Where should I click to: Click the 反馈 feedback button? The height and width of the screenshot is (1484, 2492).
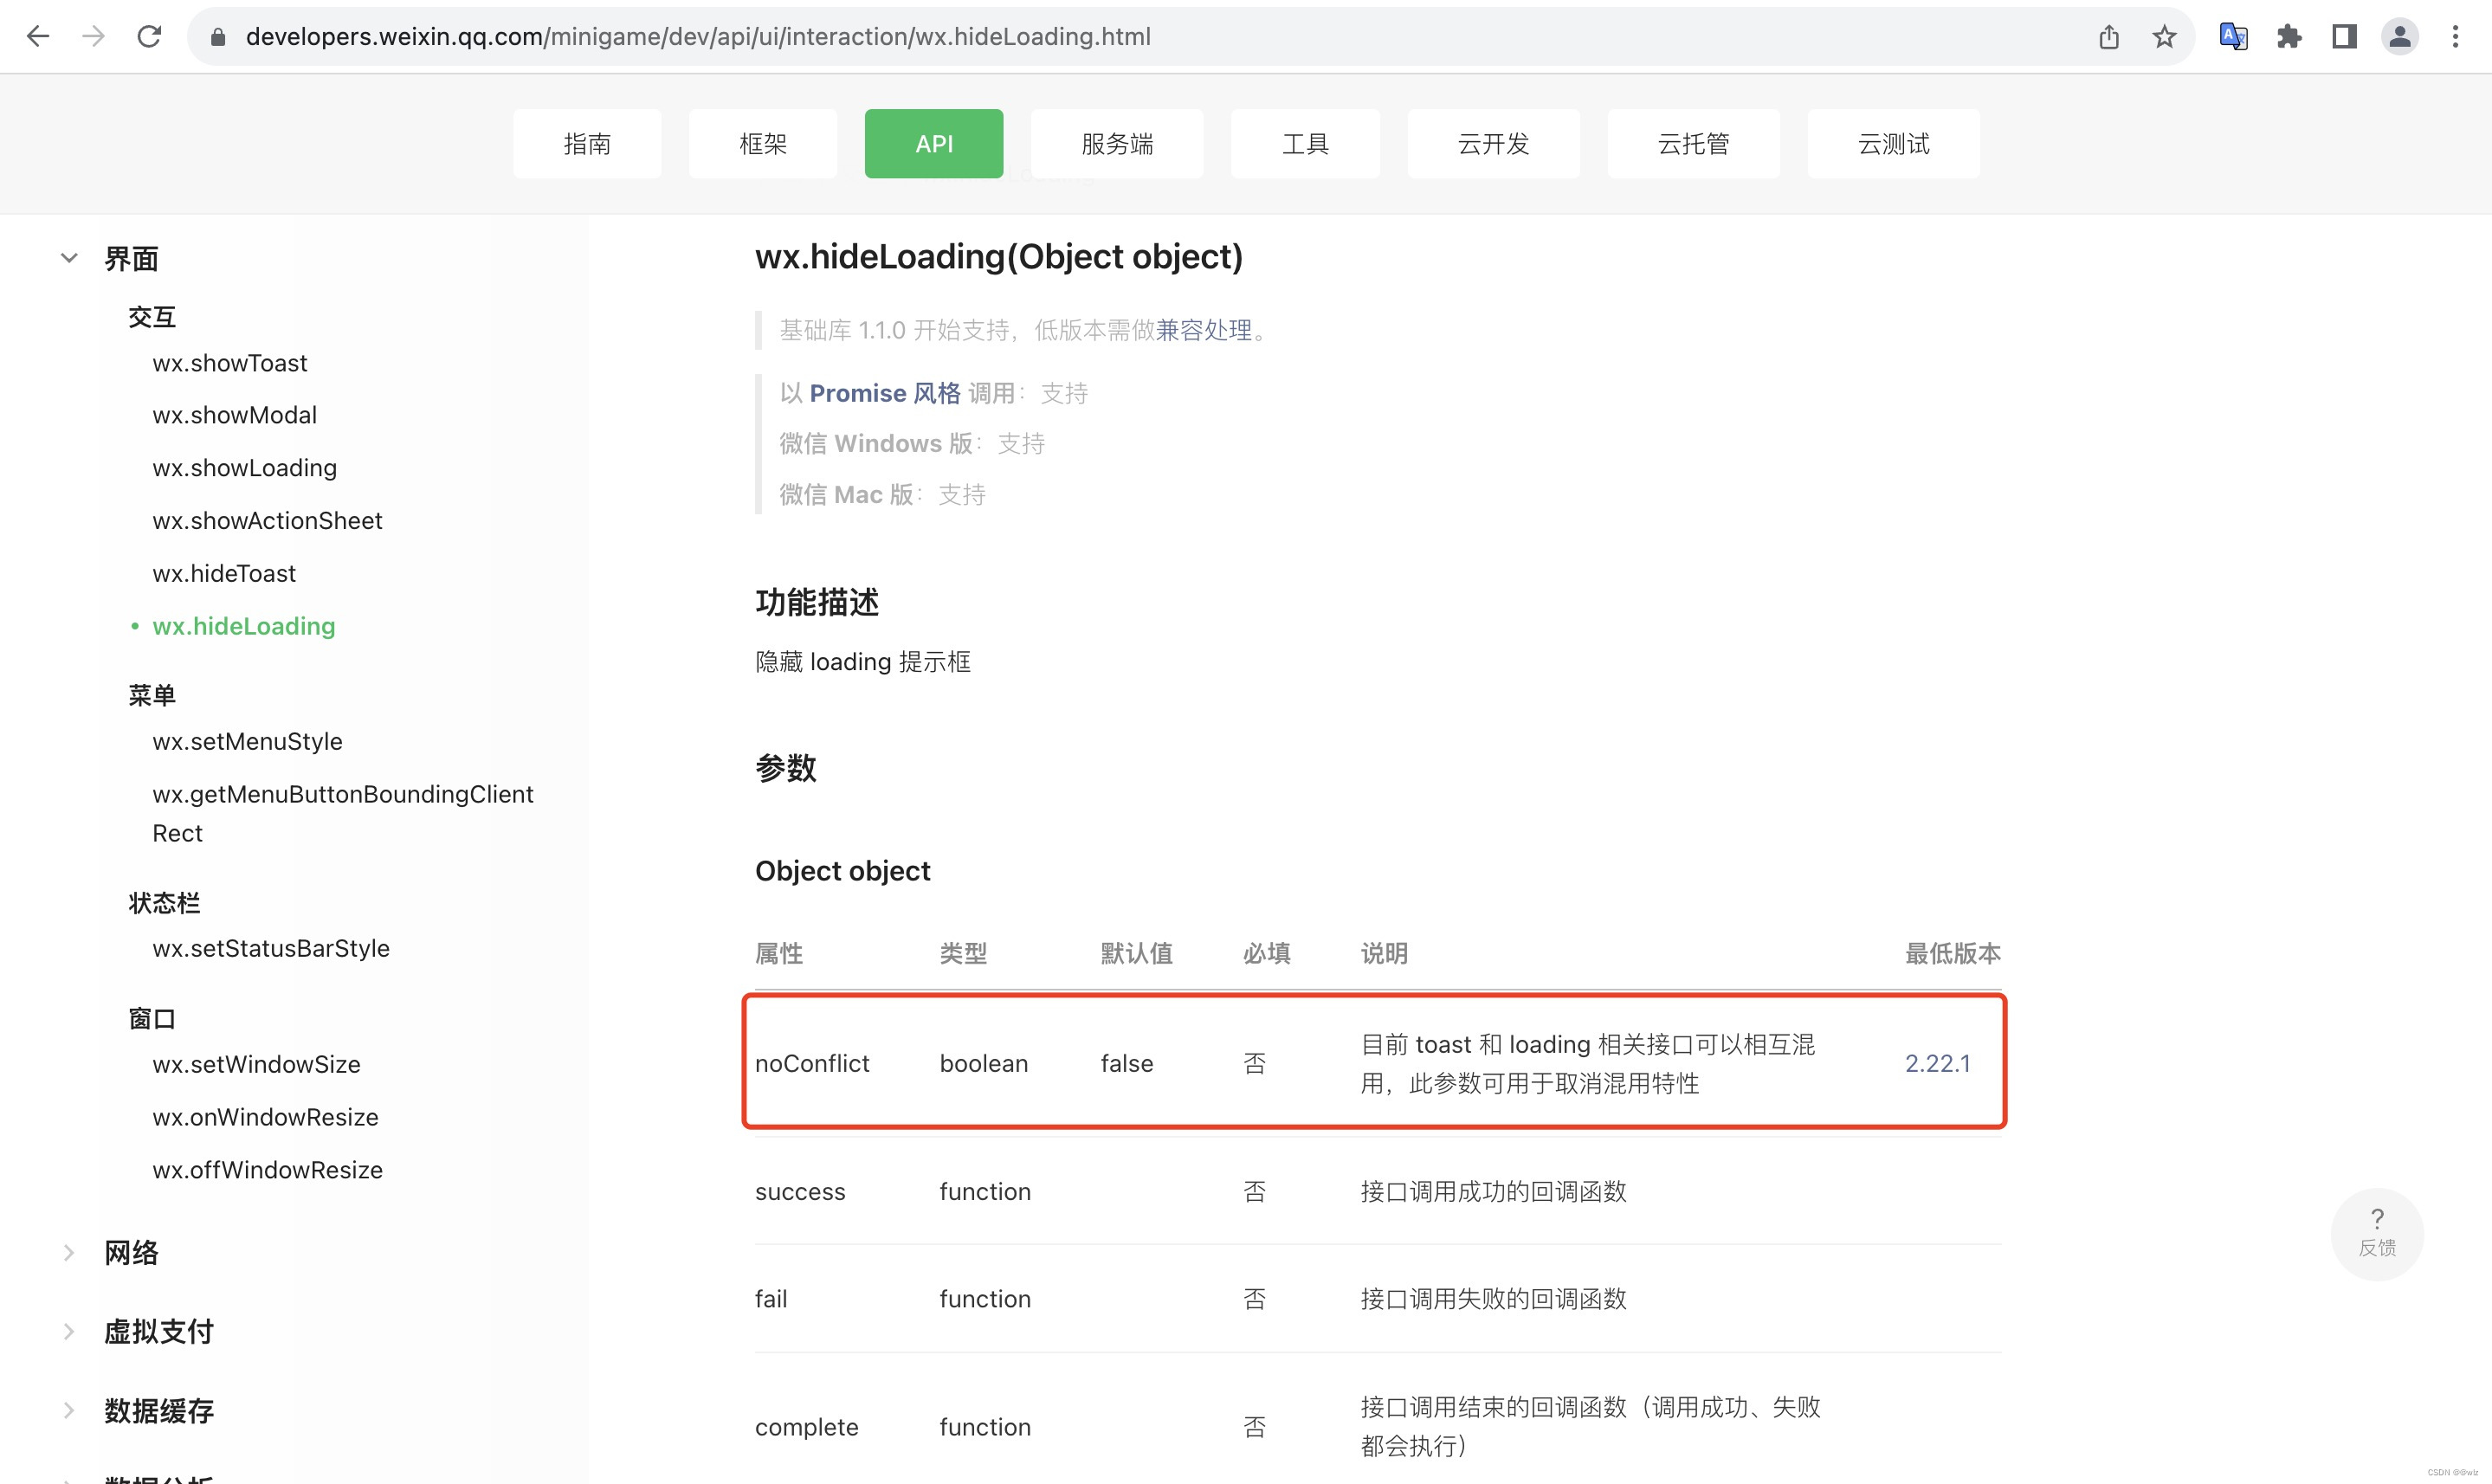(2377, 1234)
